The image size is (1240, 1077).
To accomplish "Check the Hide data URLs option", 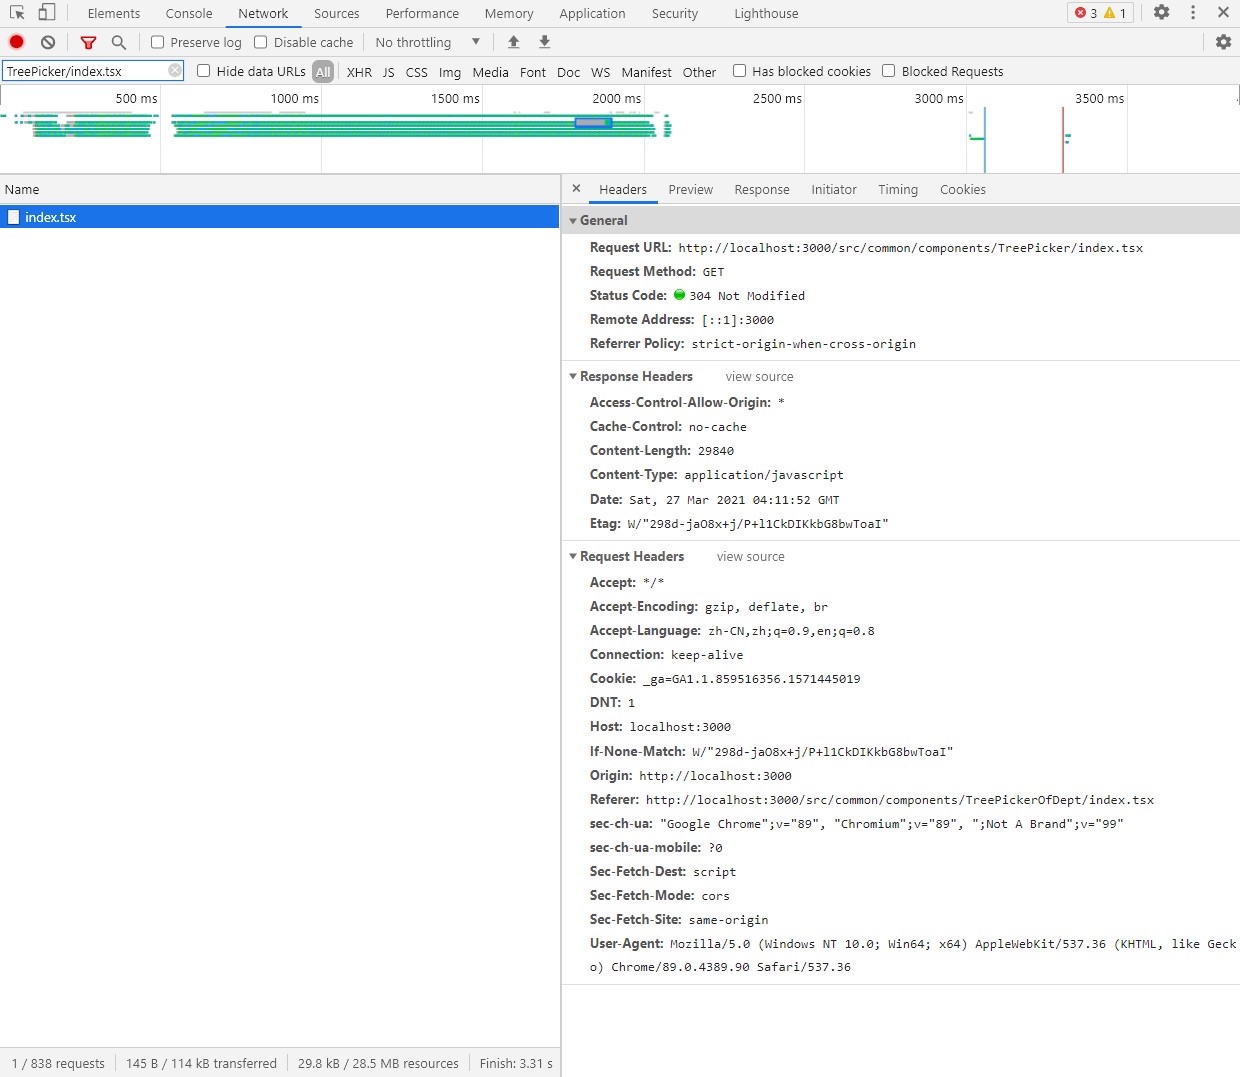I will [204, 71].
